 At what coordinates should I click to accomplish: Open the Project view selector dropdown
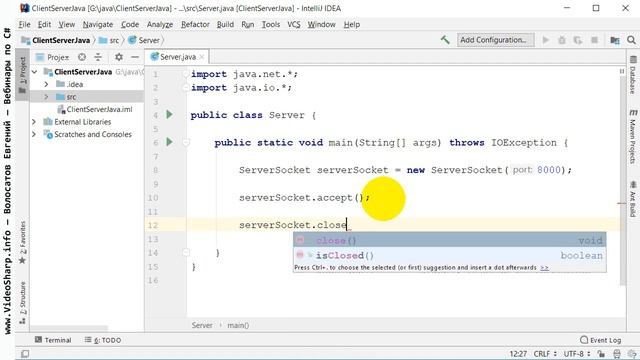click(x=53, y=57)
